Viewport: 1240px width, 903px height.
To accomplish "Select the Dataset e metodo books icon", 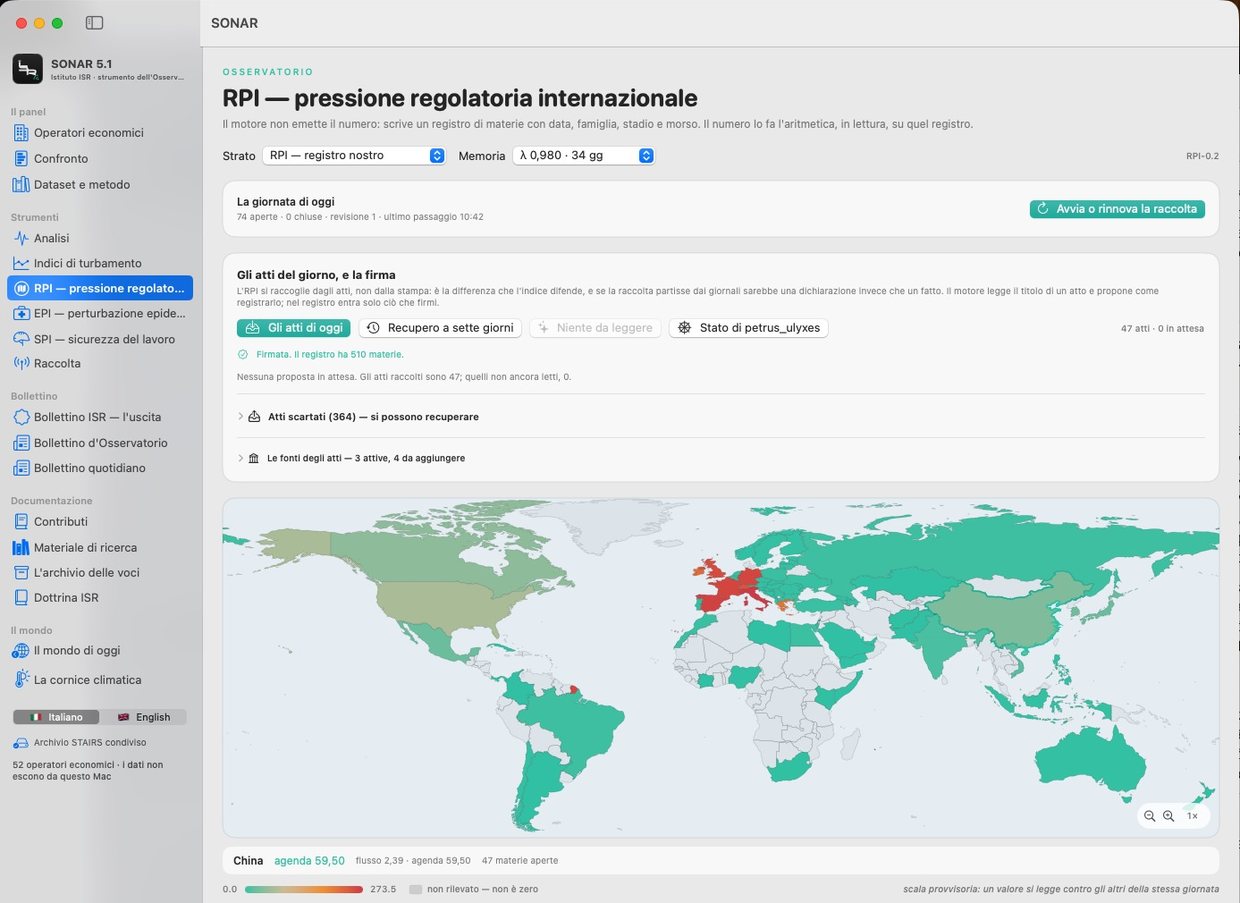I will pos(21,185).
